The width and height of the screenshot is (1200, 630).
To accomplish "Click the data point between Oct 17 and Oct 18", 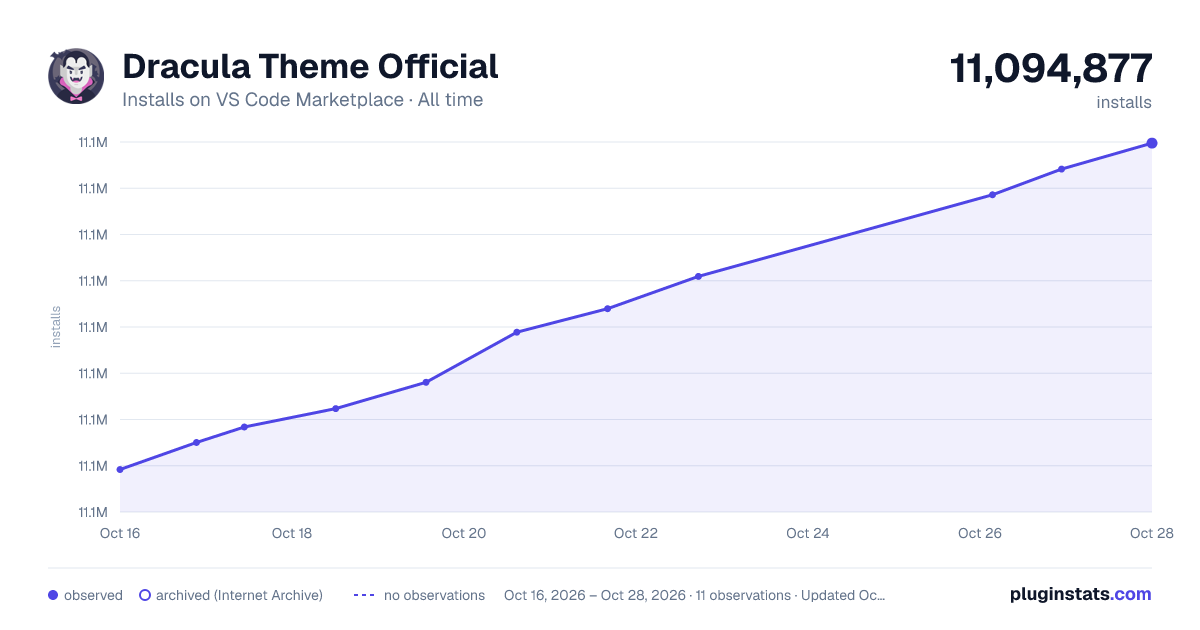I will [244, 427].
